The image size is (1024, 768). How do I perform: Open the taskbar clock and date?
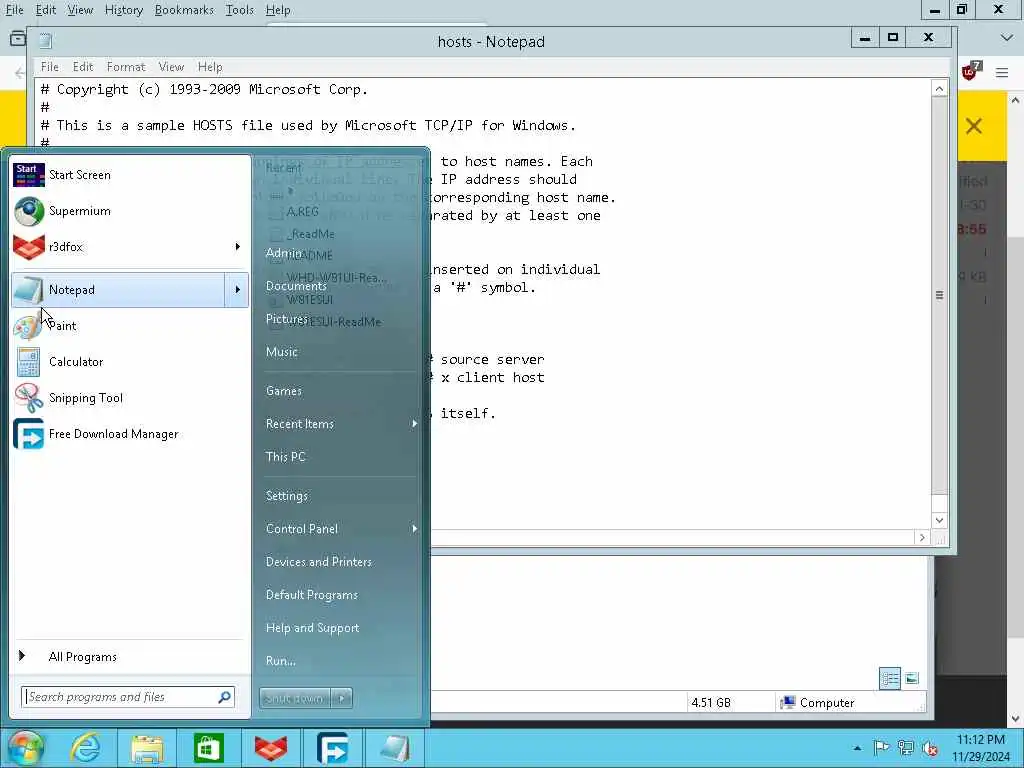(x=981, y=748)
